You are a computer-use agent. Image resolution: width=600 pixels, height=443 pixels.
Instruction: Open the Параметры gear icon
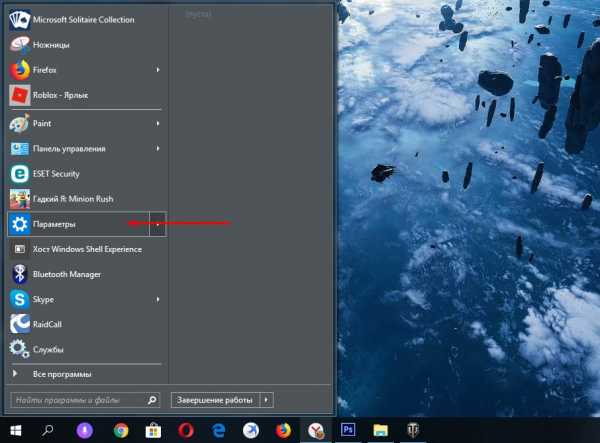coord(20,224)
